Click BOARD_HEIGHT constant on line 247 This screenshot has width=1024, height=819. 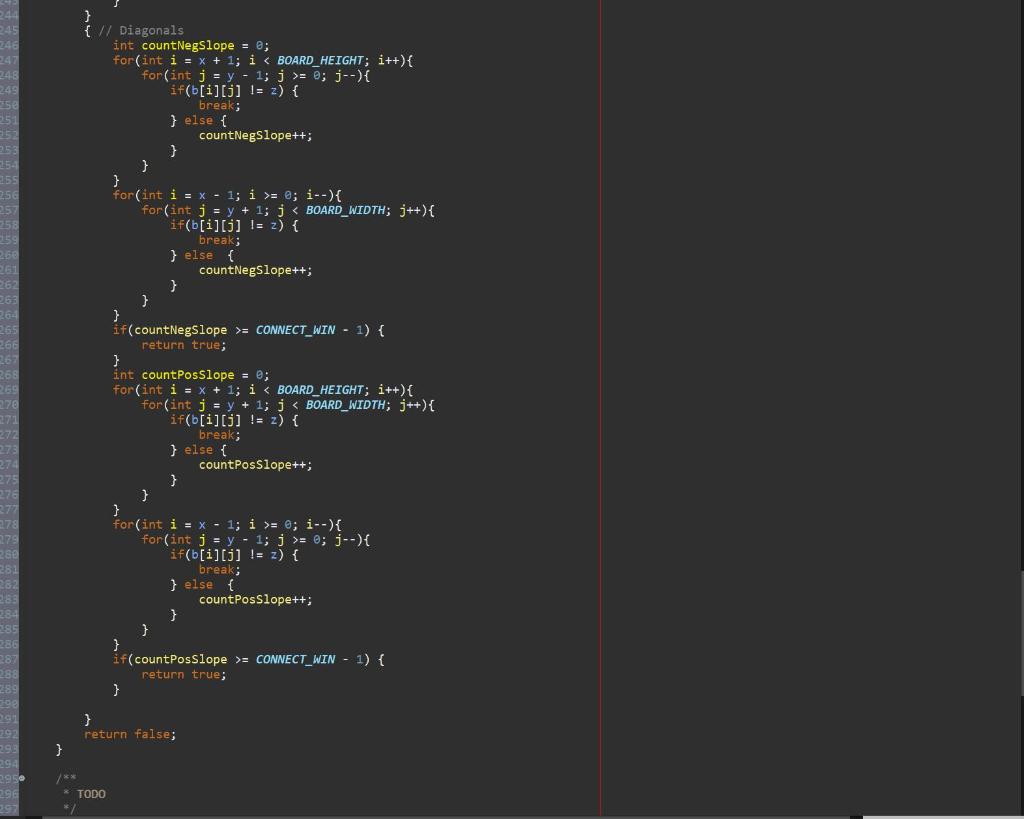[x=320, y=60]
